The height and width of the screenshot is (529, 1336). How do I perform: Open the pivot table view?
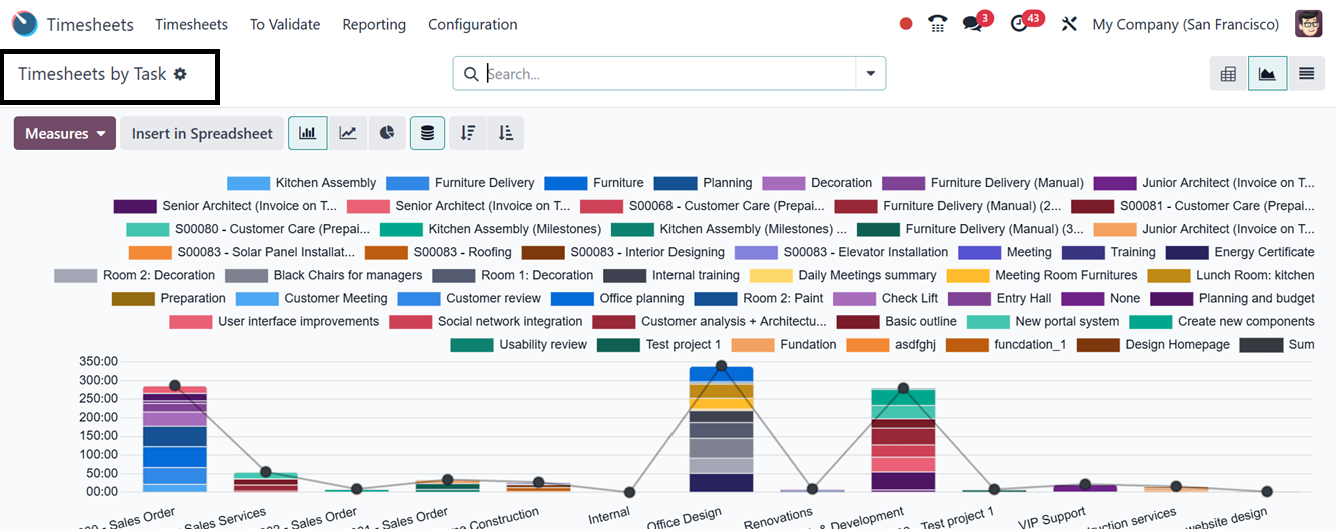click(x=1228, y=73)
